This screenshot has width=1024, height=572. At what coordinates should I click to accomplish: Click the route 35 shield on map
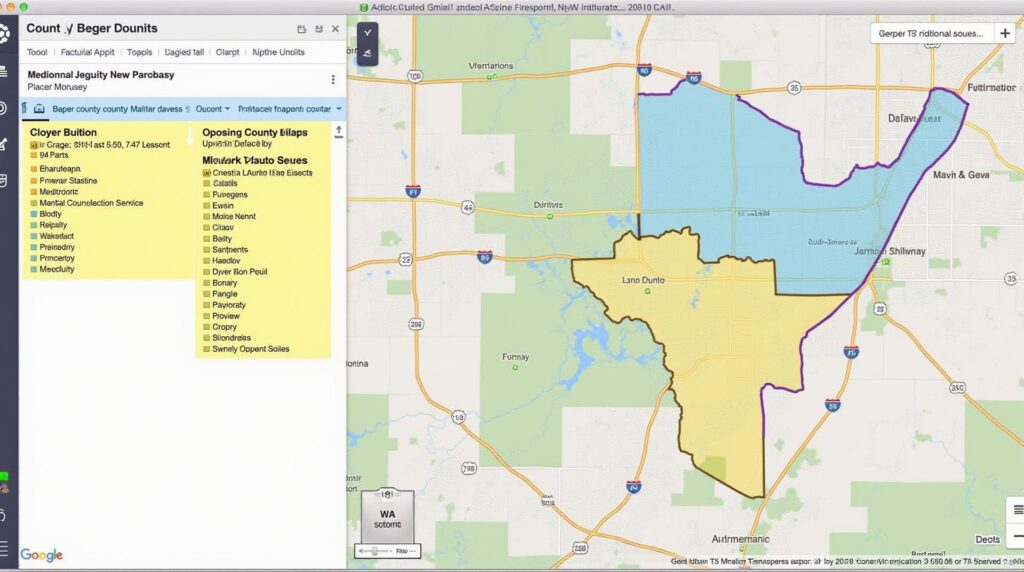pos(794,87)
